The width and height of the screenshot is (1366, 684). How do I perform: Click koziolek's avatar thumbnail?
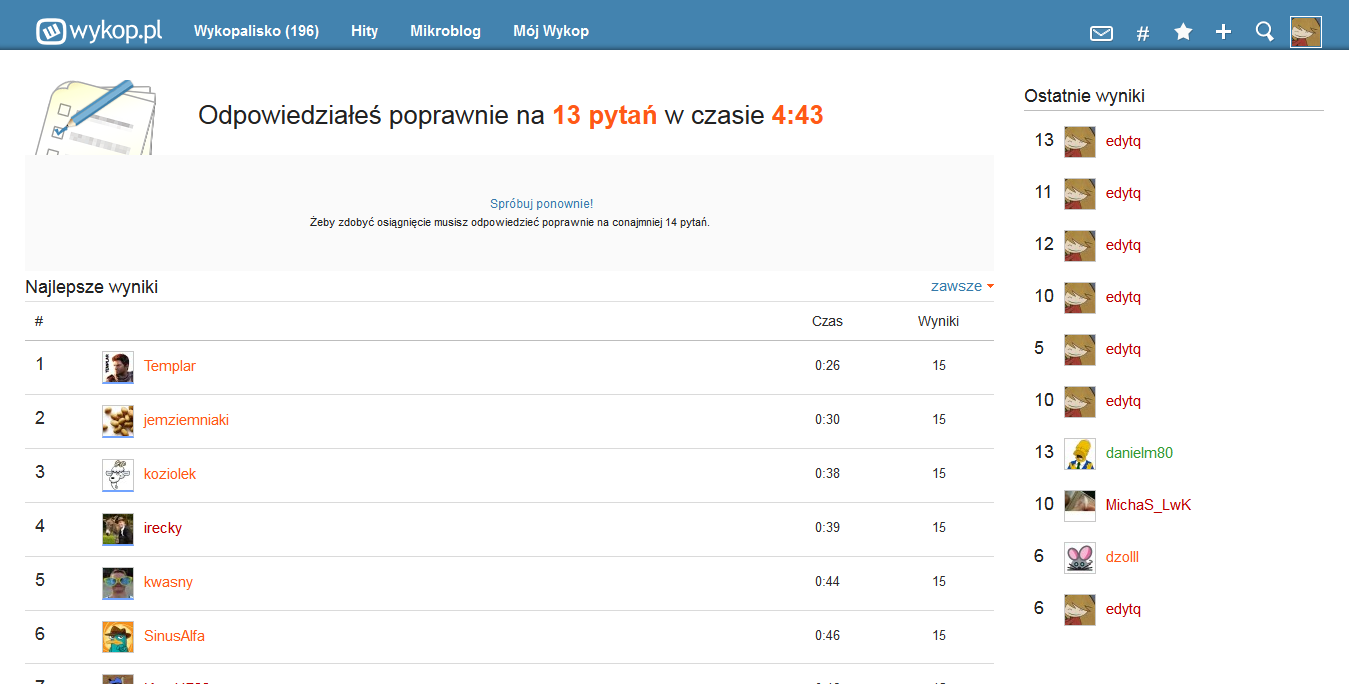(118, 475)
